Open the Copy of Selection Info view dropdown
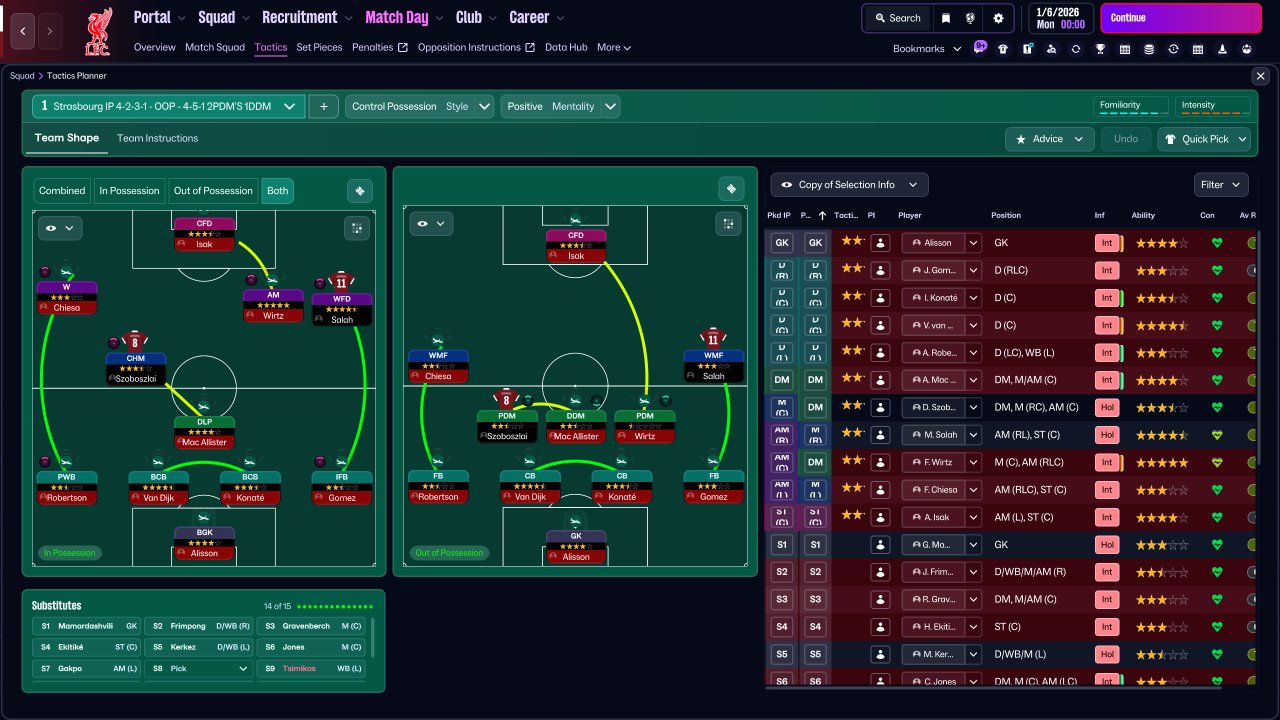 pos(849,185)
